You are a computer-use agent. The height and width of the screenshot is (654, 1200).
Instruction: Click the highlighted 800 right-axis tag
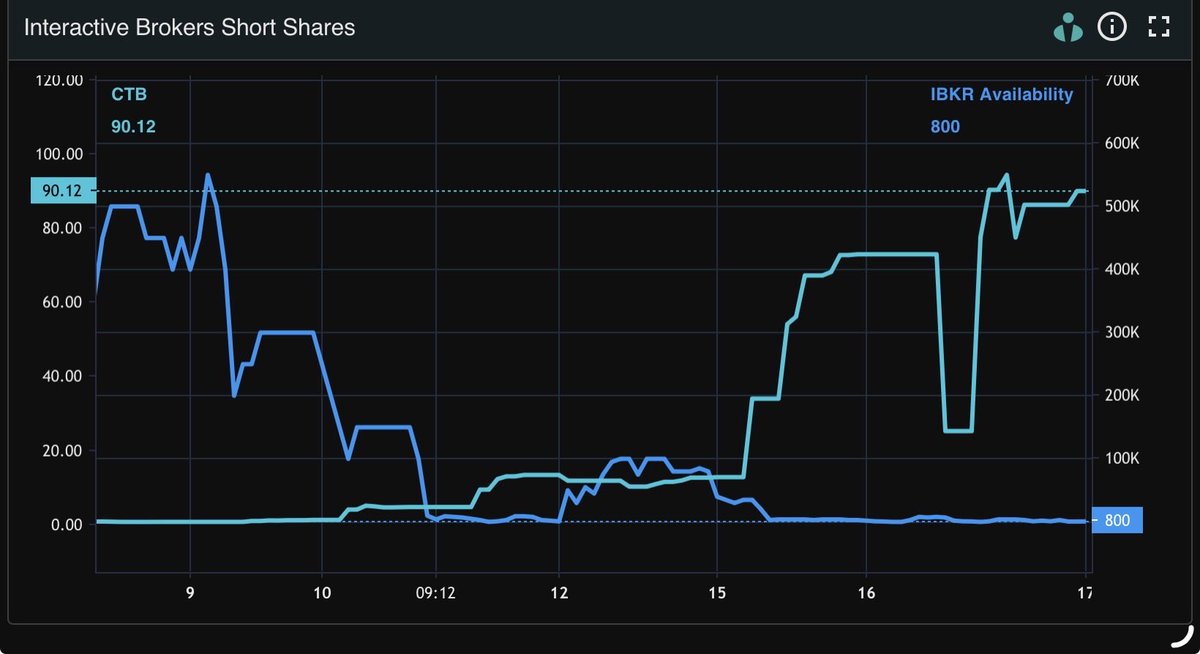tap(1116, 521)
